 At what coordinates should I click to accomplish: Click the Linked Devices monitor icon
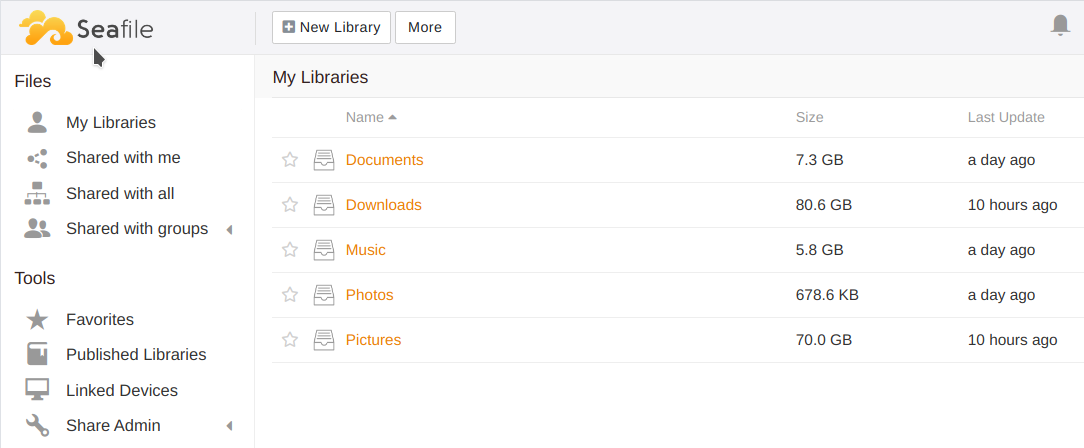37,390
